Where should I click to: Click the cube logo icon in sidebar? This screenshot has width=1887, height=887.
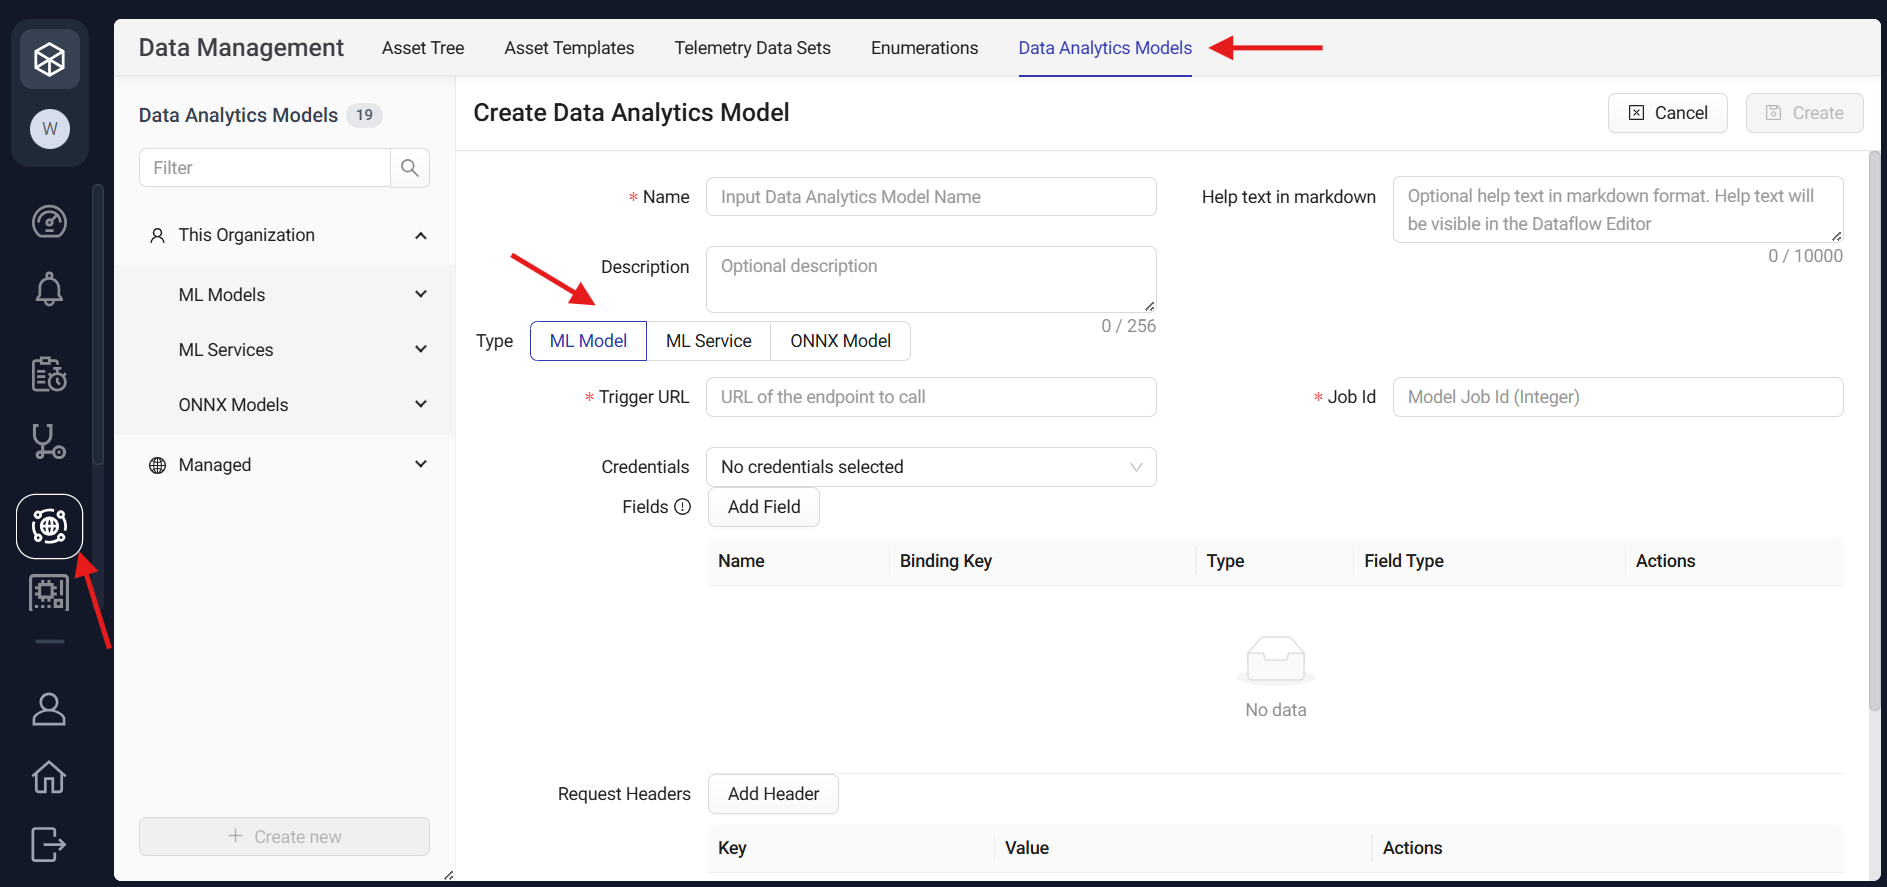[x=49, y=59]
